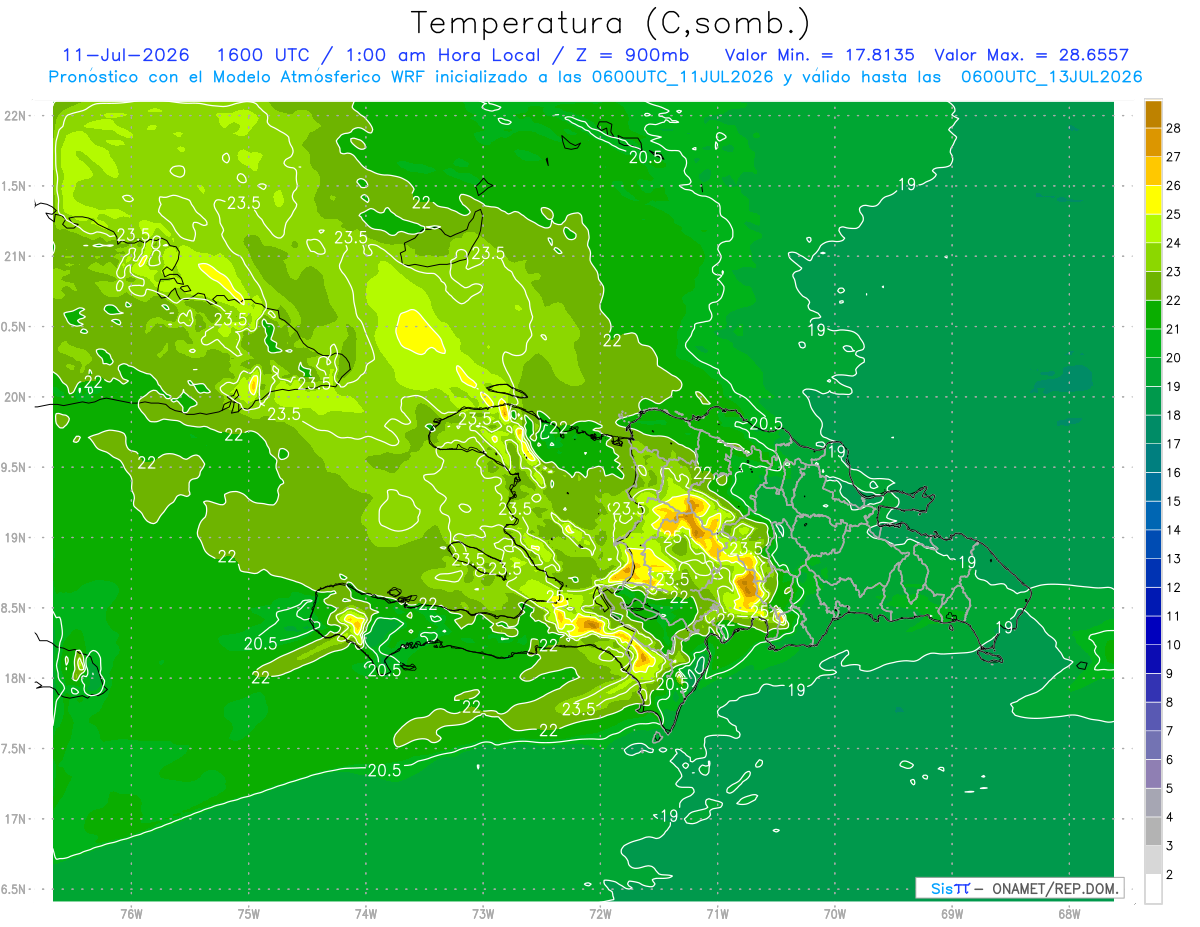Click the blue swatch between 12 and 13

coord(1153,572)
